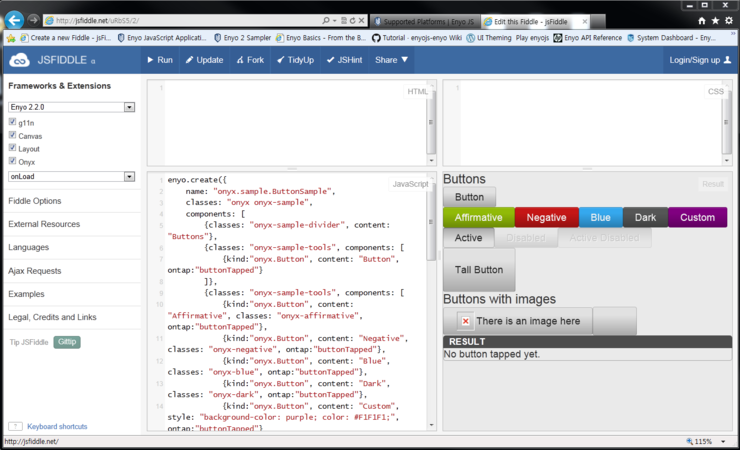Open the Keyboard shortcuts link
The height and width of the screenshot is (450, 740).
[x=57, y=426]
